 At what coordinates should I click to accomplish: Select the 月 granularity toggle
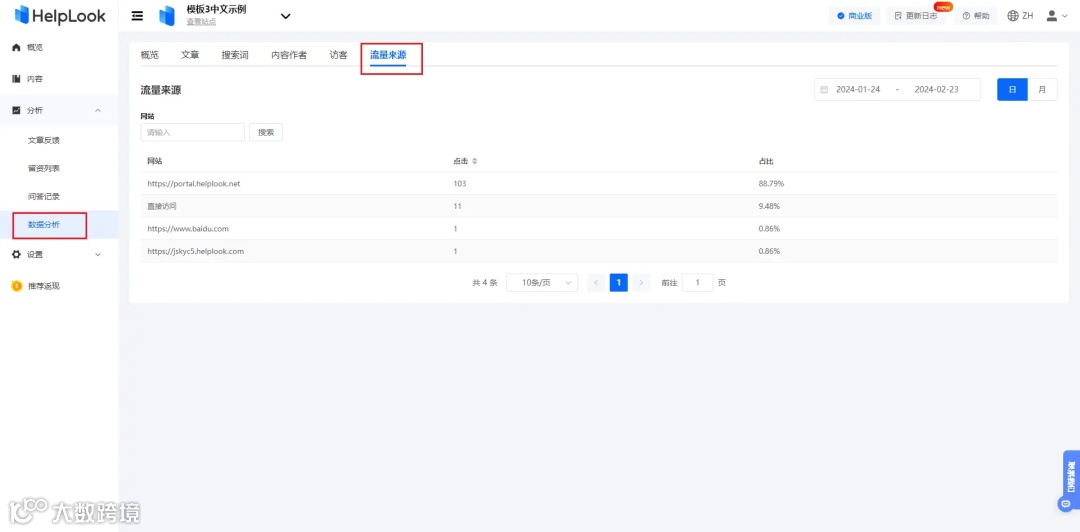click(x=1042, y=90)
